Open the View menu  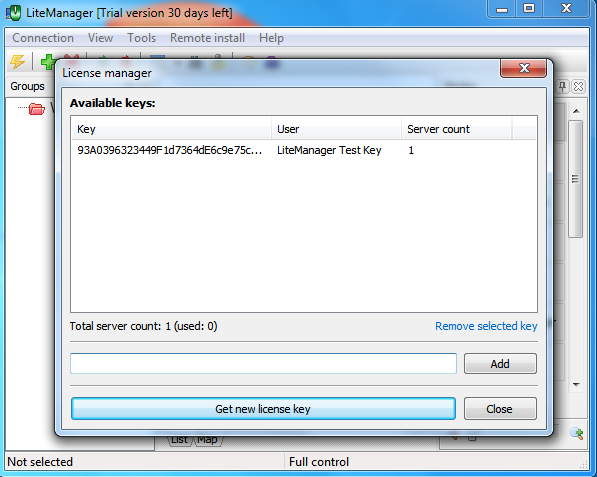click(101, 38)
